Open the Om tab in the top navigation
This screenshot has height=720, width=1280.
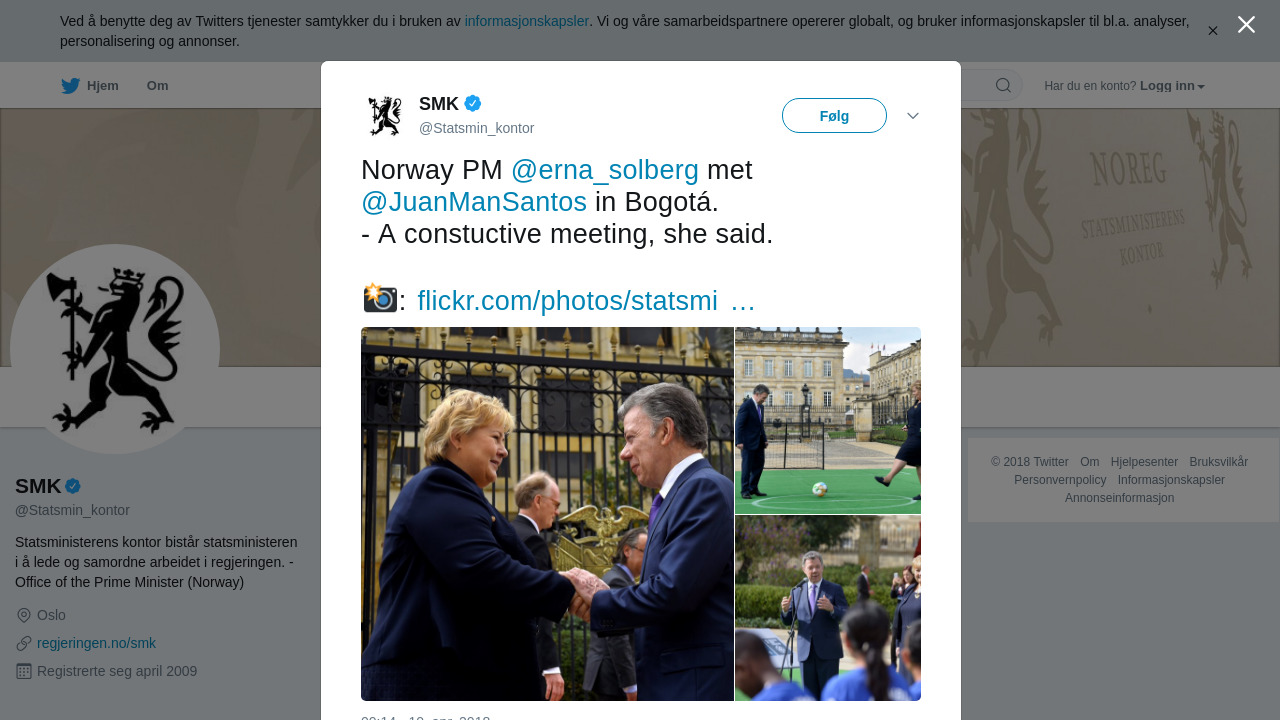point(157,86)
